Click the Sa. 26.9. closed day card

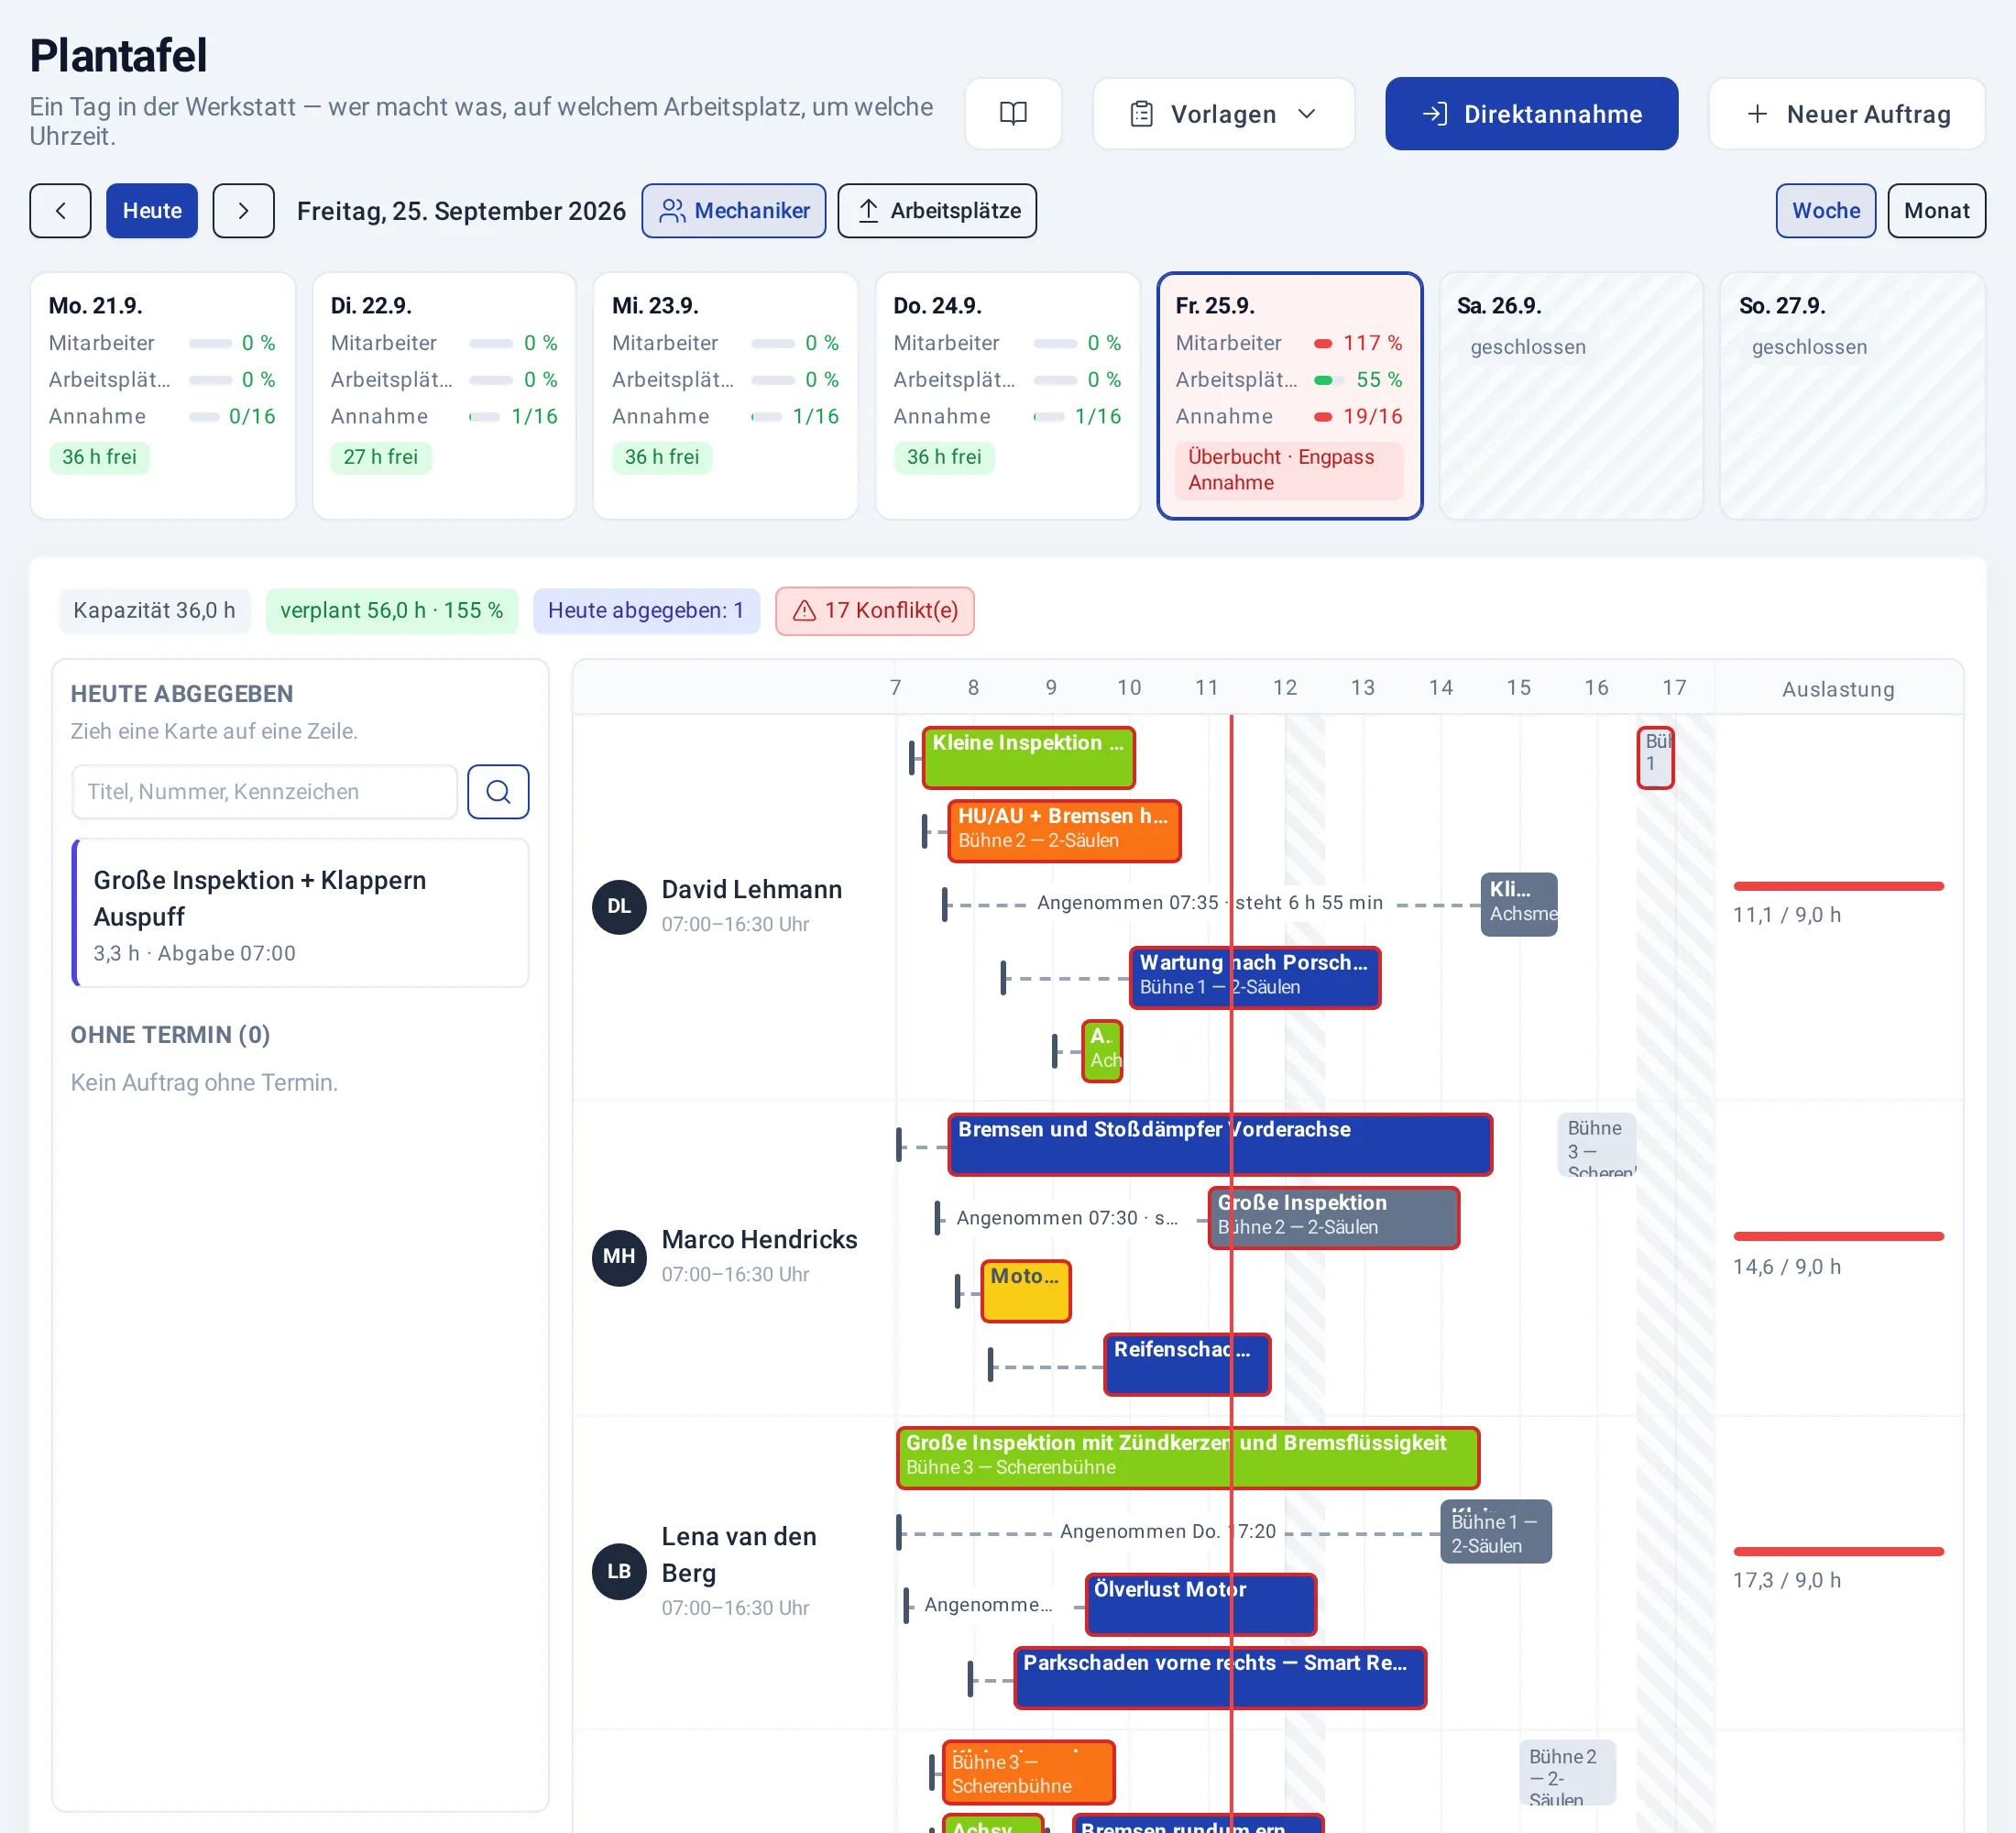click(x=1570, y=396)
